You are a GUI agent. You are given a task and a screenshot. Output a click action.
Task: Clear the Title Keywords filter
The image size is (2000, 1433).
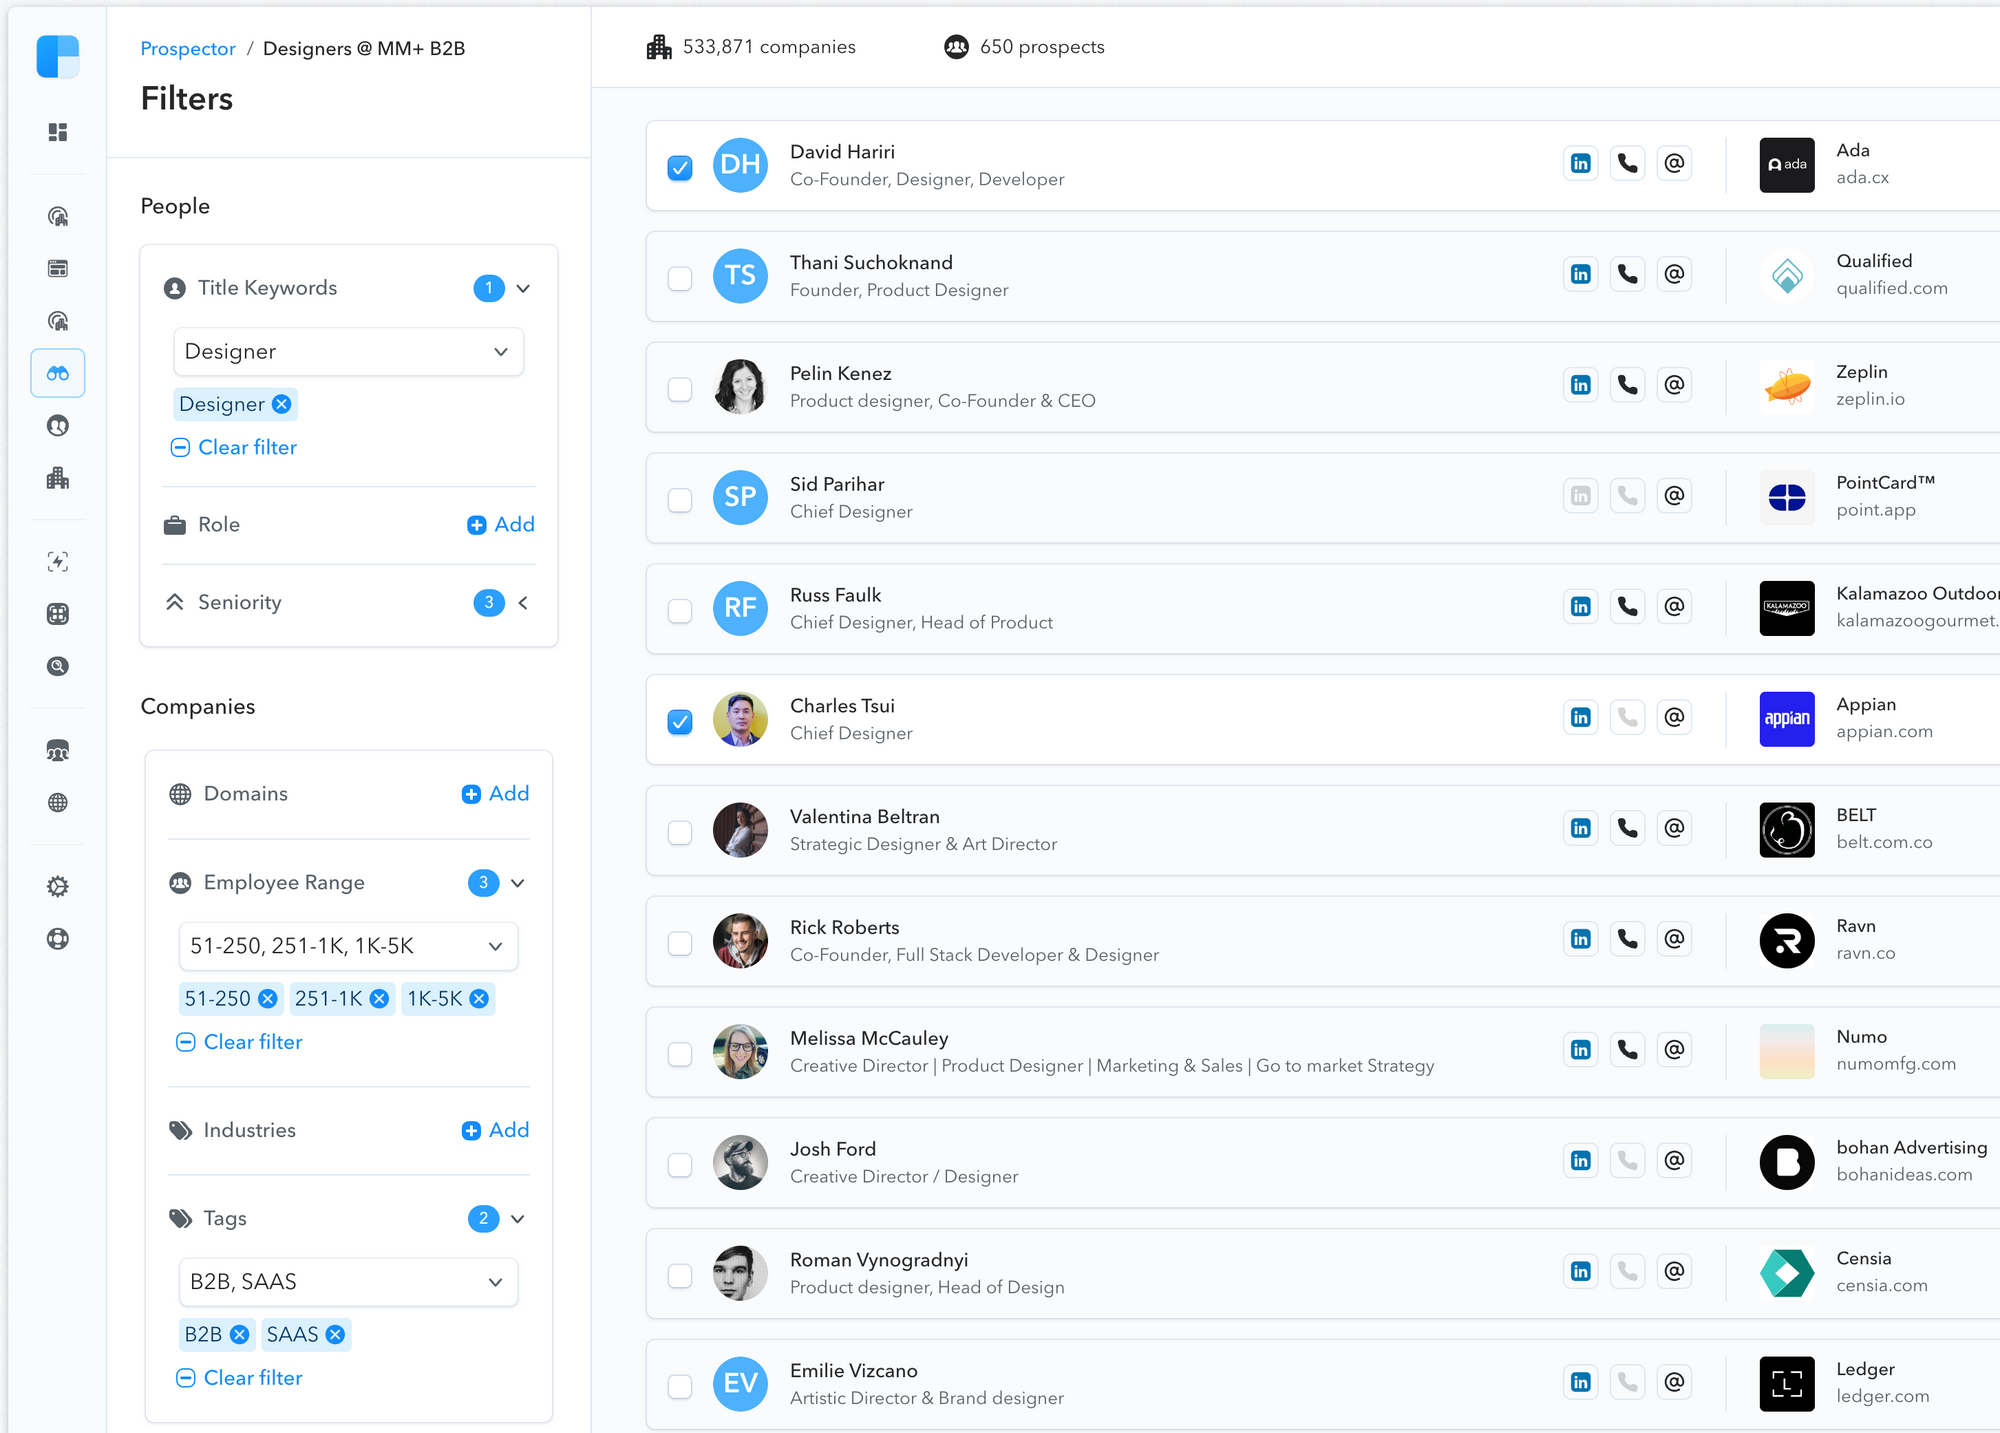[234, 448]
